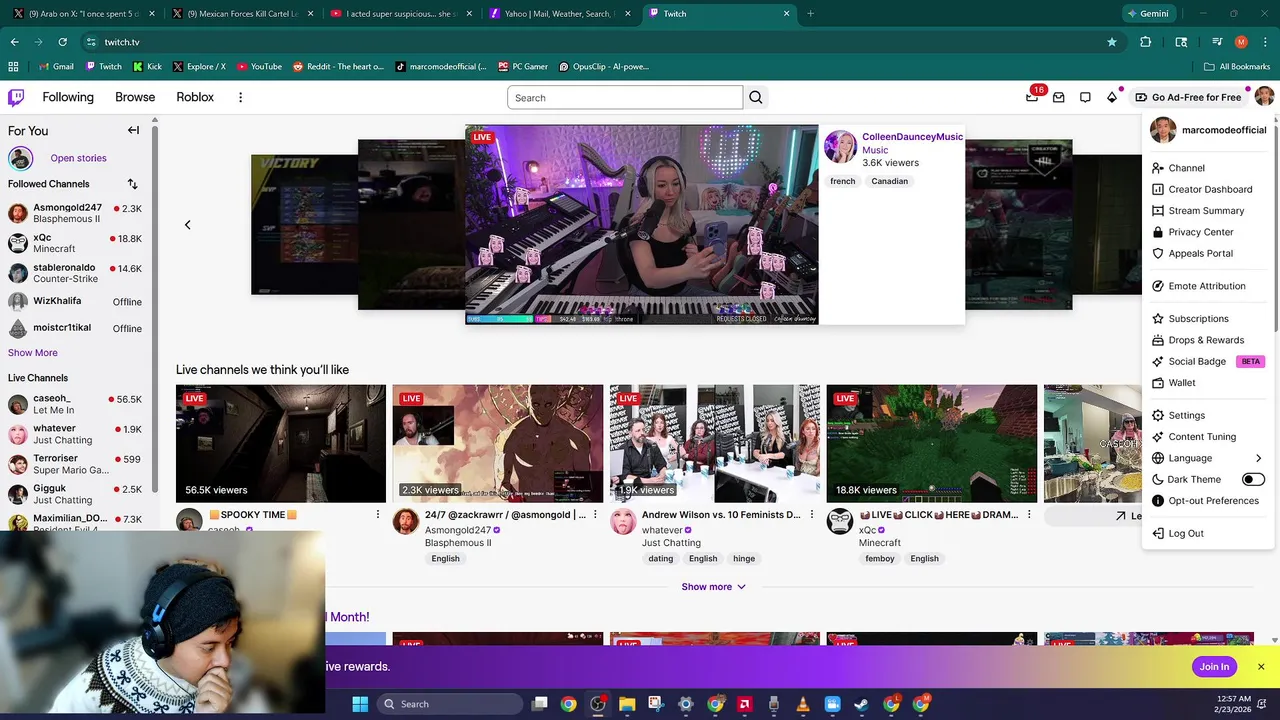Image resolution: width=1280 pixels, height=720 pixels.
Task: Open Steam from the taskbar
Action: pos(861,704)
